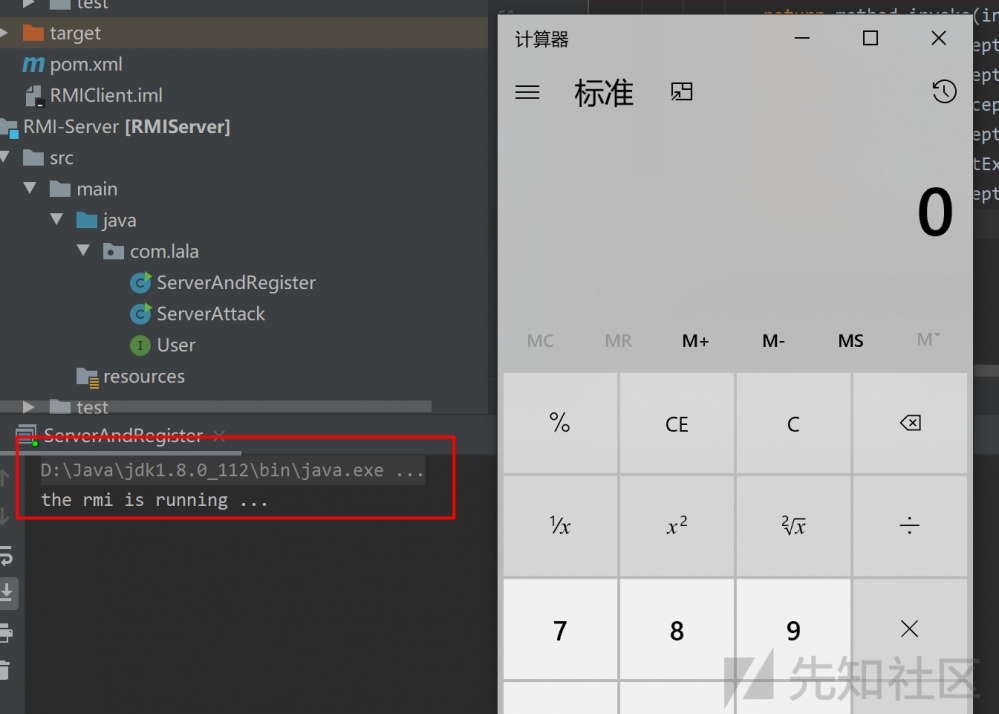The image size is (999, 714).
Task: Click the backspace key in calculator
Action: click(910, 423)
